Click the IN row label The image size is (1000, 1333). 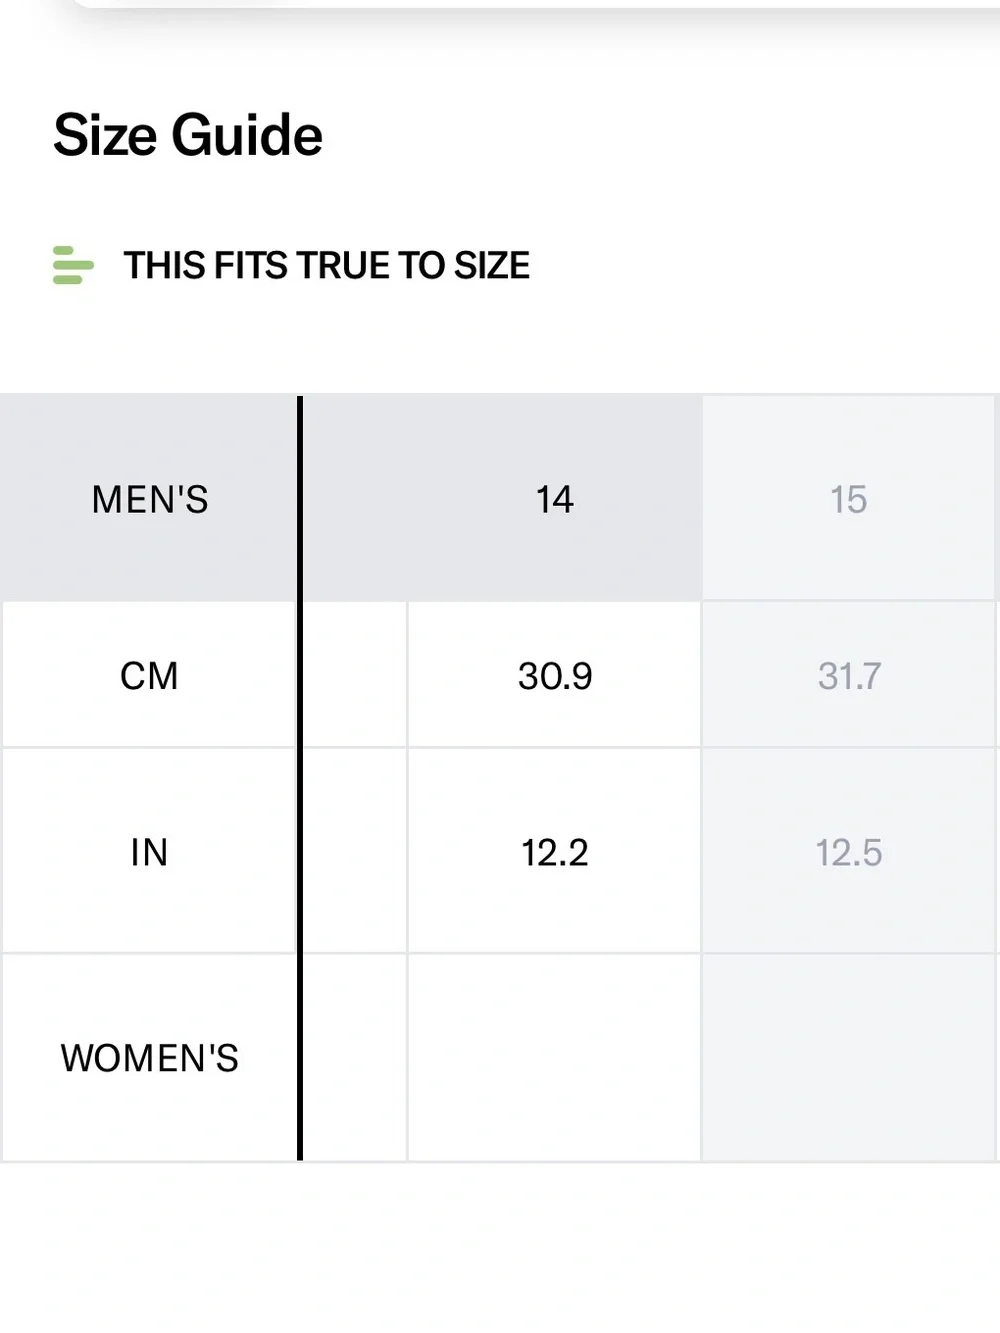pyautogui.click(x=150, y=852)
